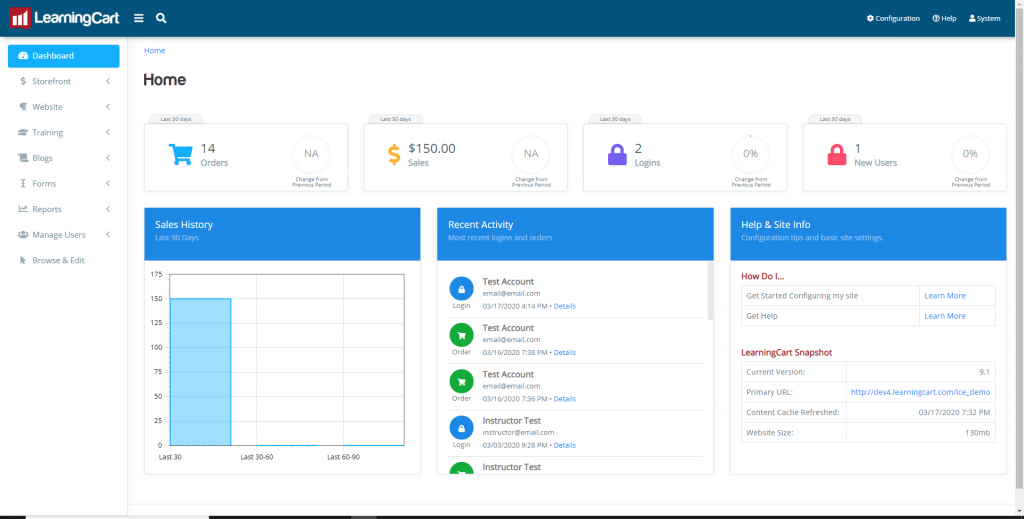The image size is (1024, 519).
Task: Click the 14 Orders count
Action: click(208, 149)
